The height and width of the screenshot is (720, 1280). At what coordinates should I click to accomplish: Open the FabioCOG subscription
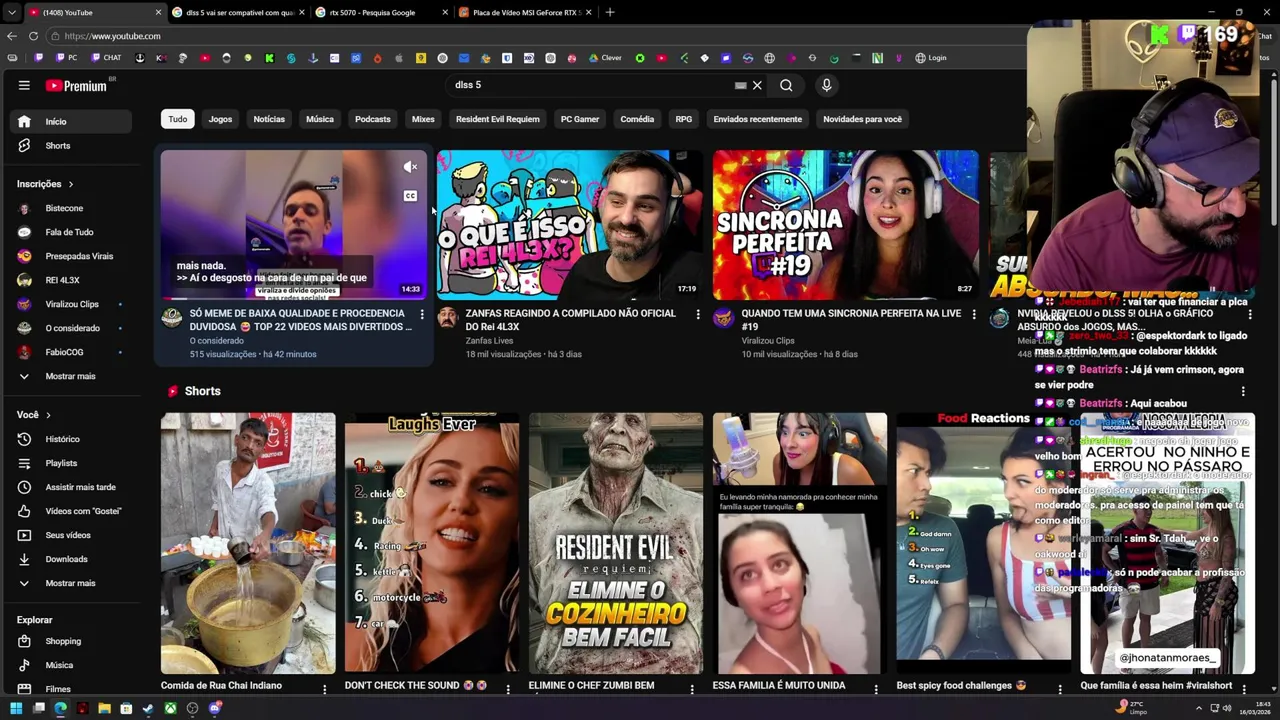[x=70, y=352]
